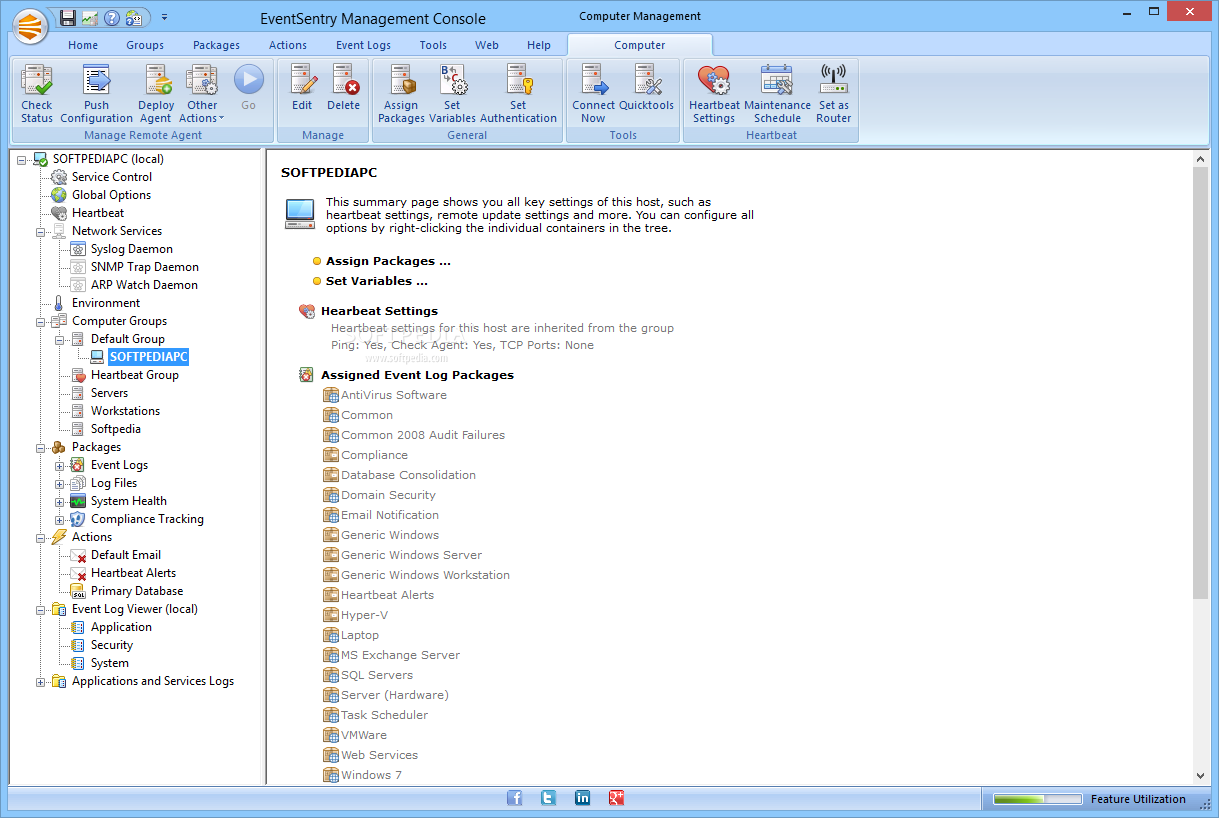Collapse the Network Services tree node
This screenshot has width=1219, height=818.
[x=41, y=231]
